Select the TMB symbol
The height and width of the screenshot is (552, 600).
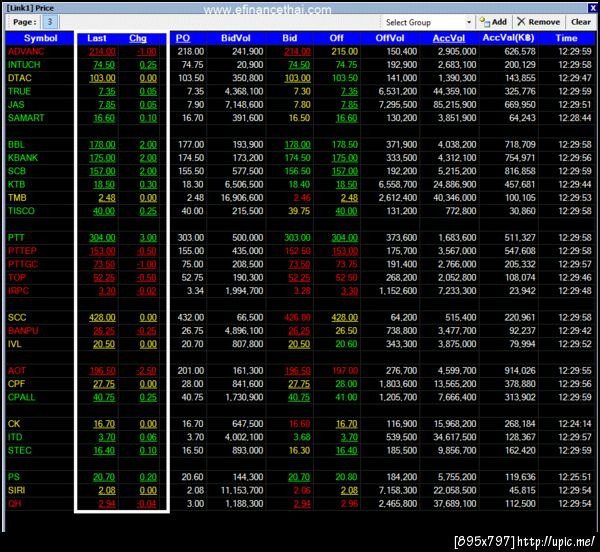[x=17, y=198]
